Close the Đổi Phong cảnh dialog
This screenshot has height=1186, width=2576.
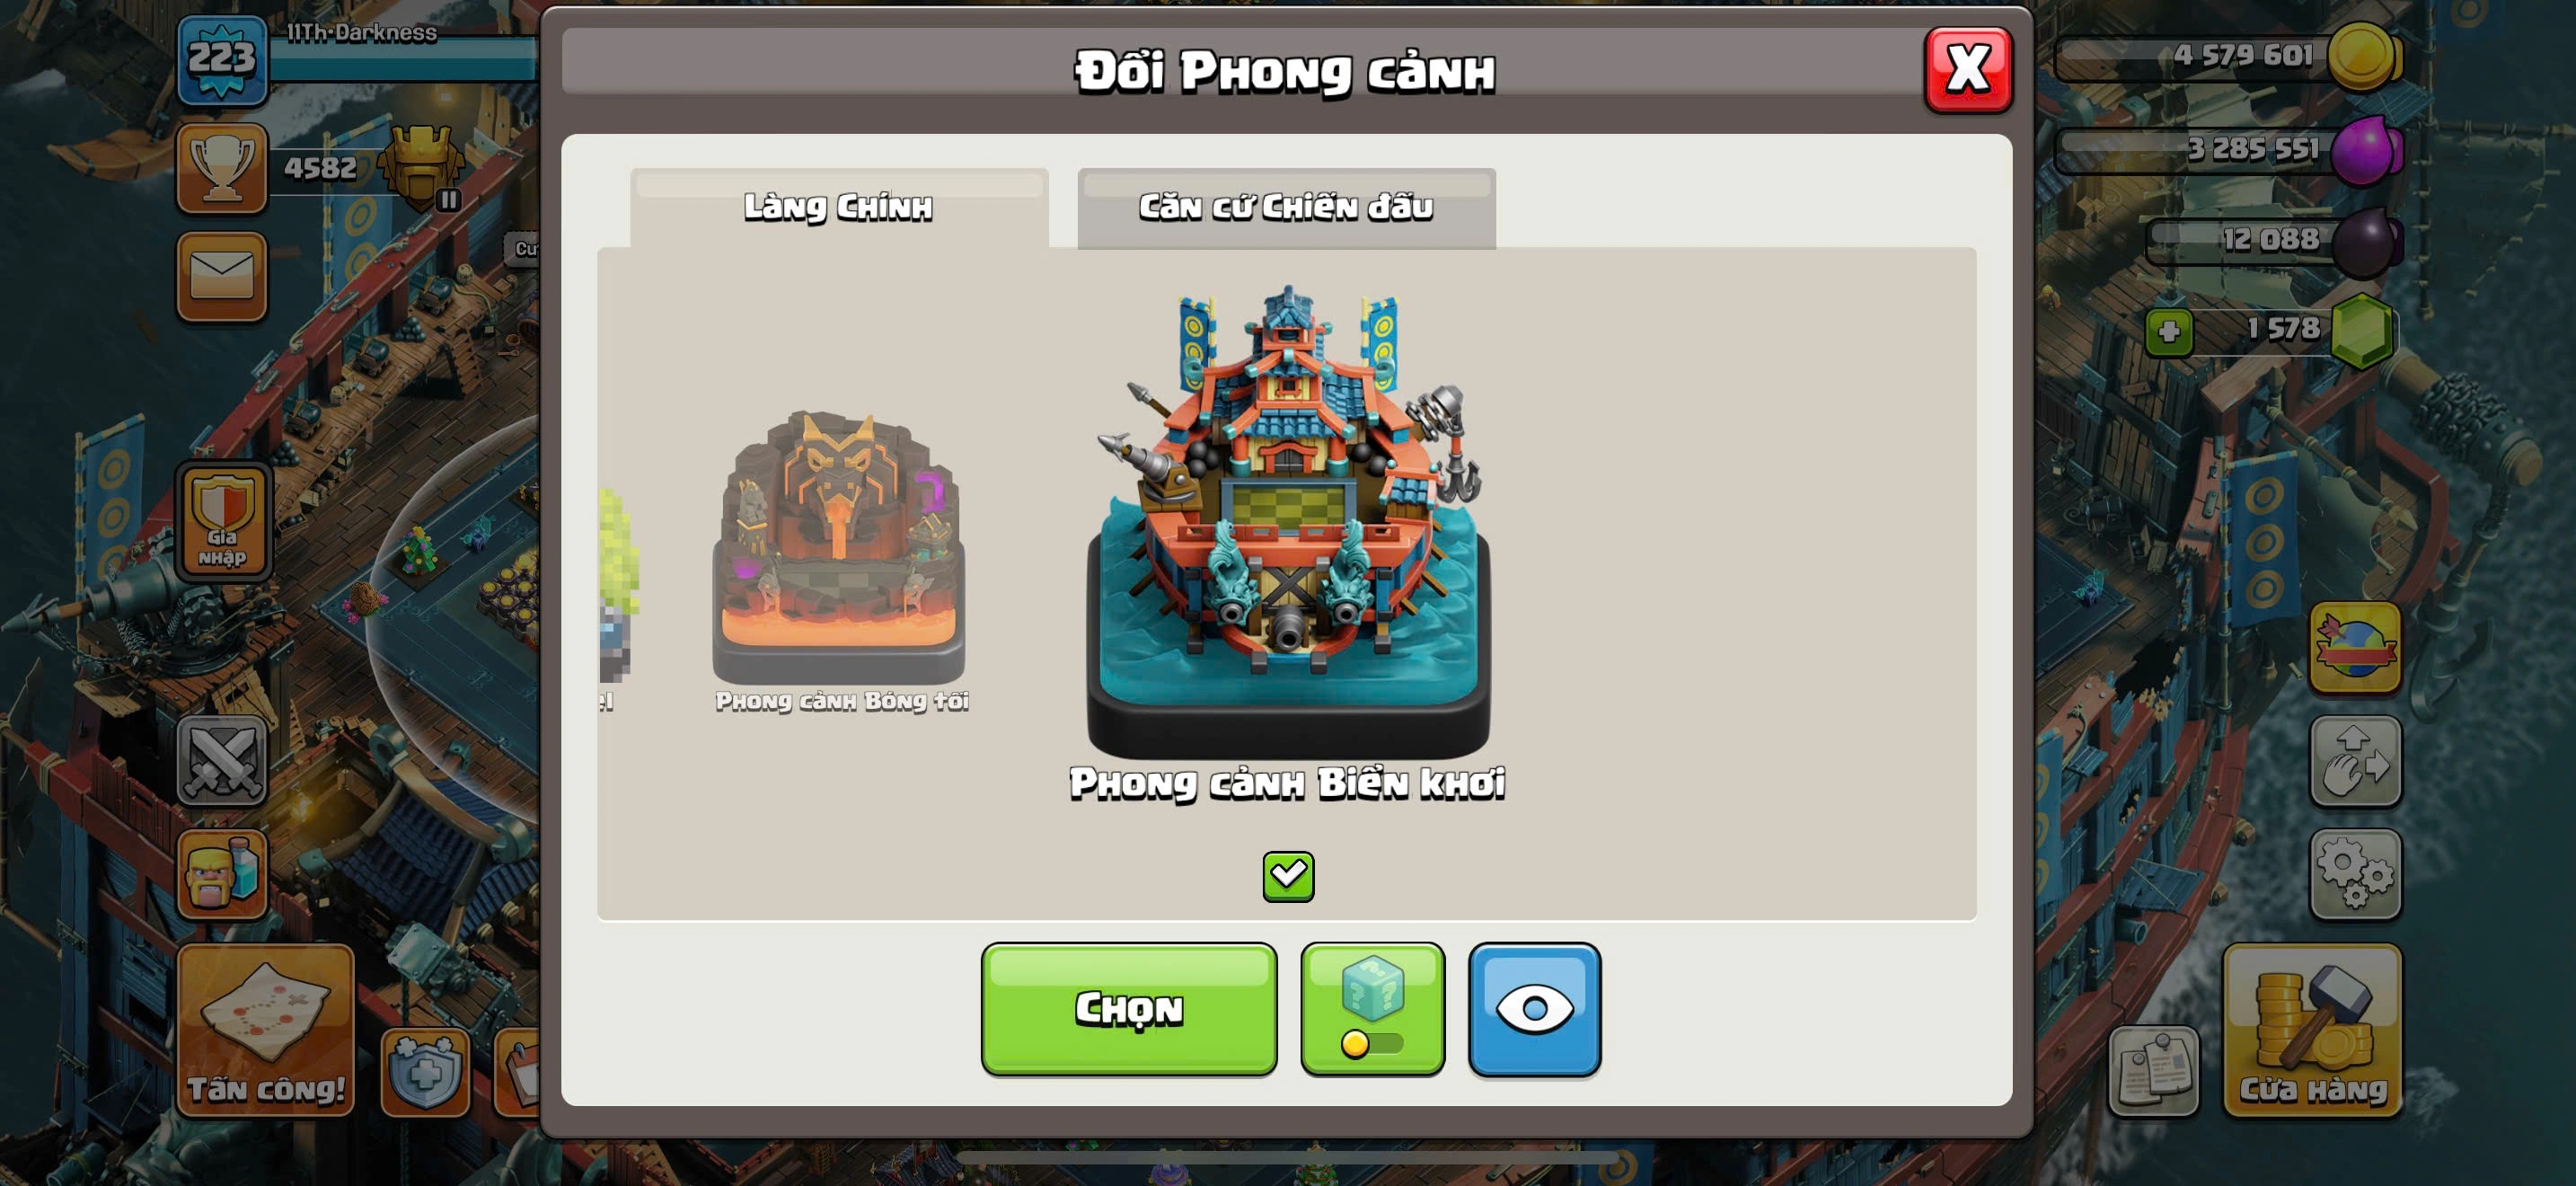coord(1968,70)
